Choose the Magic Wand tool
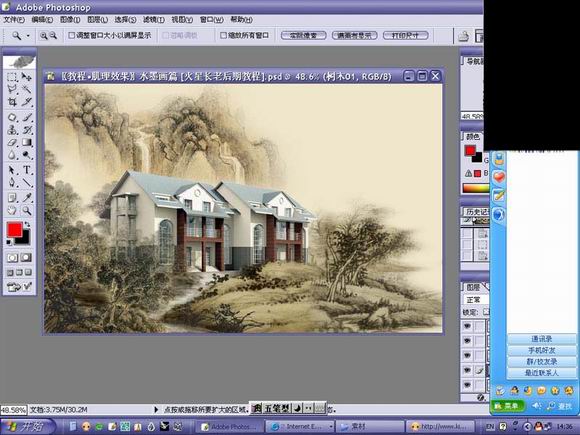The height and width of the screenshot is (435, 580). 27,89
